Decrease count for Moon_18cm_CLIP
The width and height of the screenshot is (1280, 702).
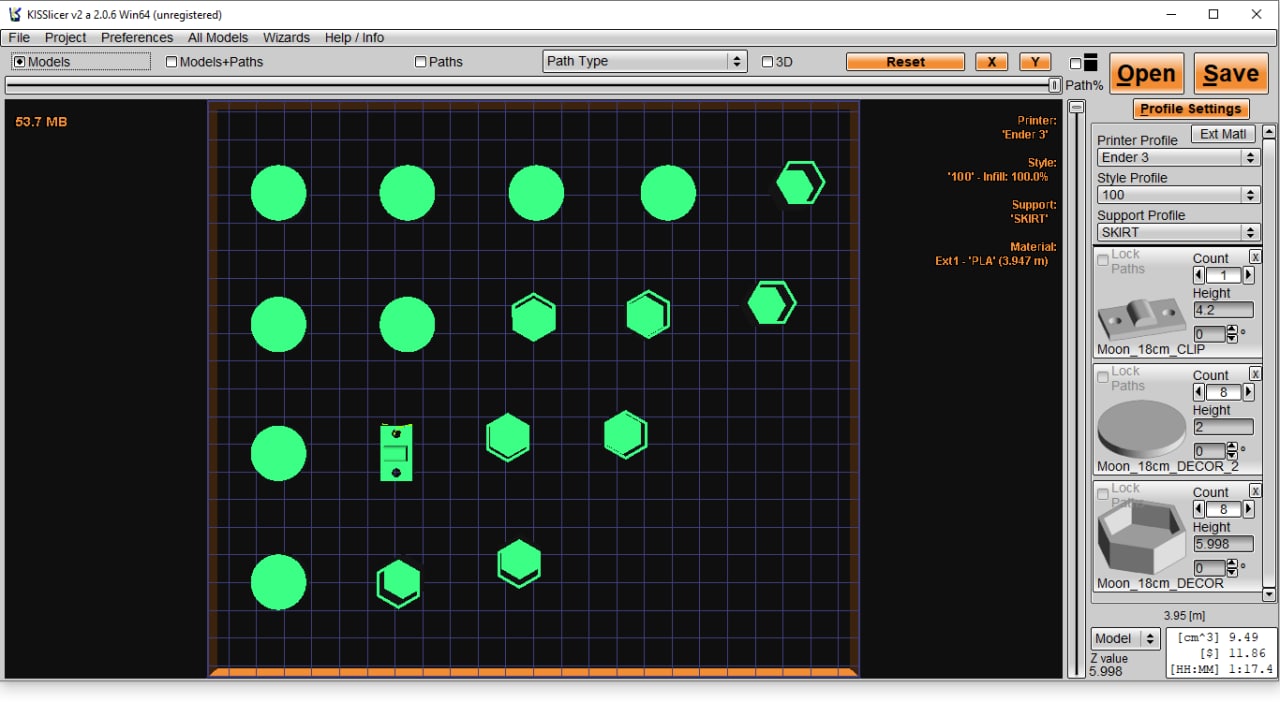[1199, 275]
